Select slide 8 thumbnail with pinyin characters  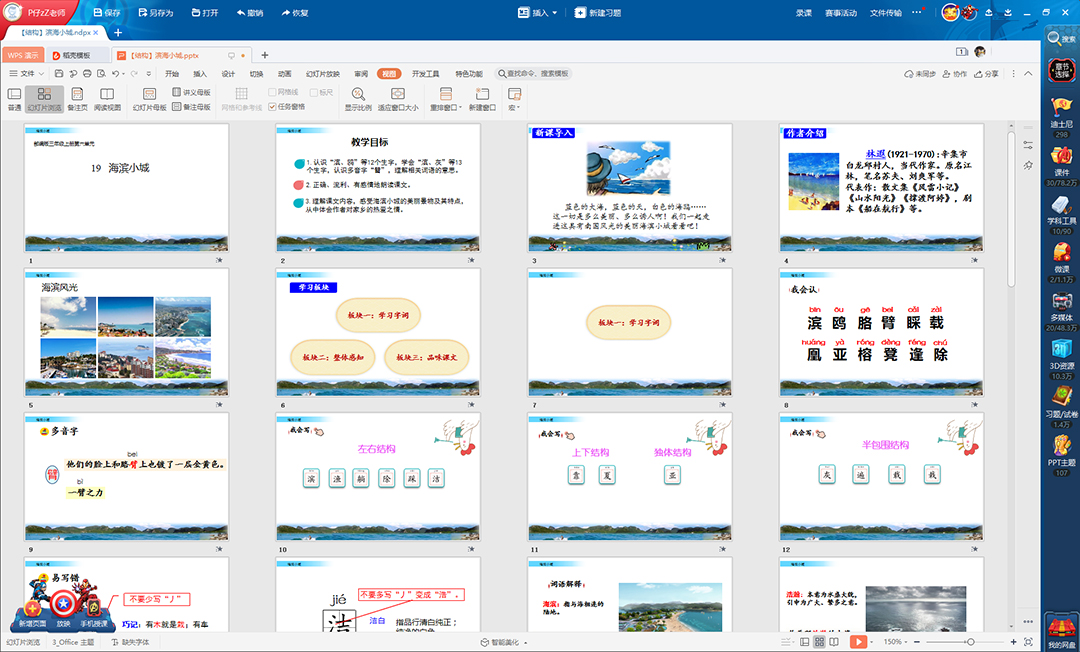click(882, 332)
